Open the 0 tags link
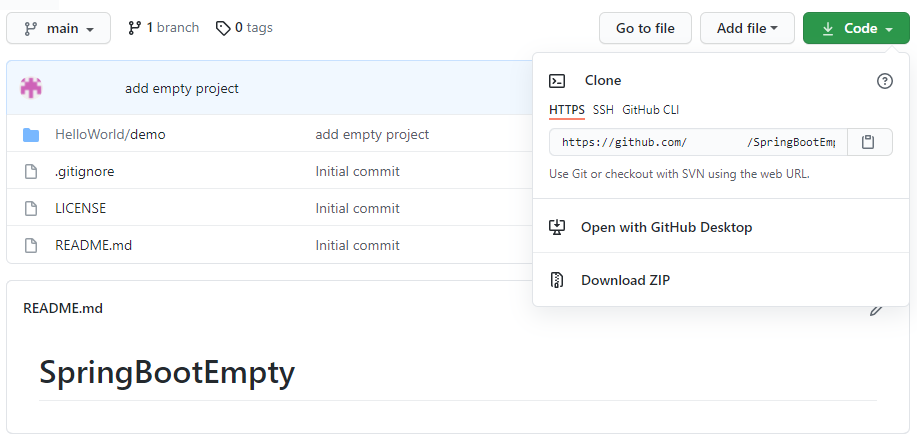 [244, 27]
